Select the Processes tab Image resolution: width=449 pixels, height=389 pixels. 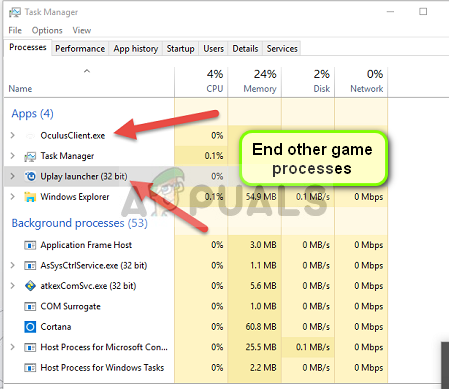tap(28, 47)
